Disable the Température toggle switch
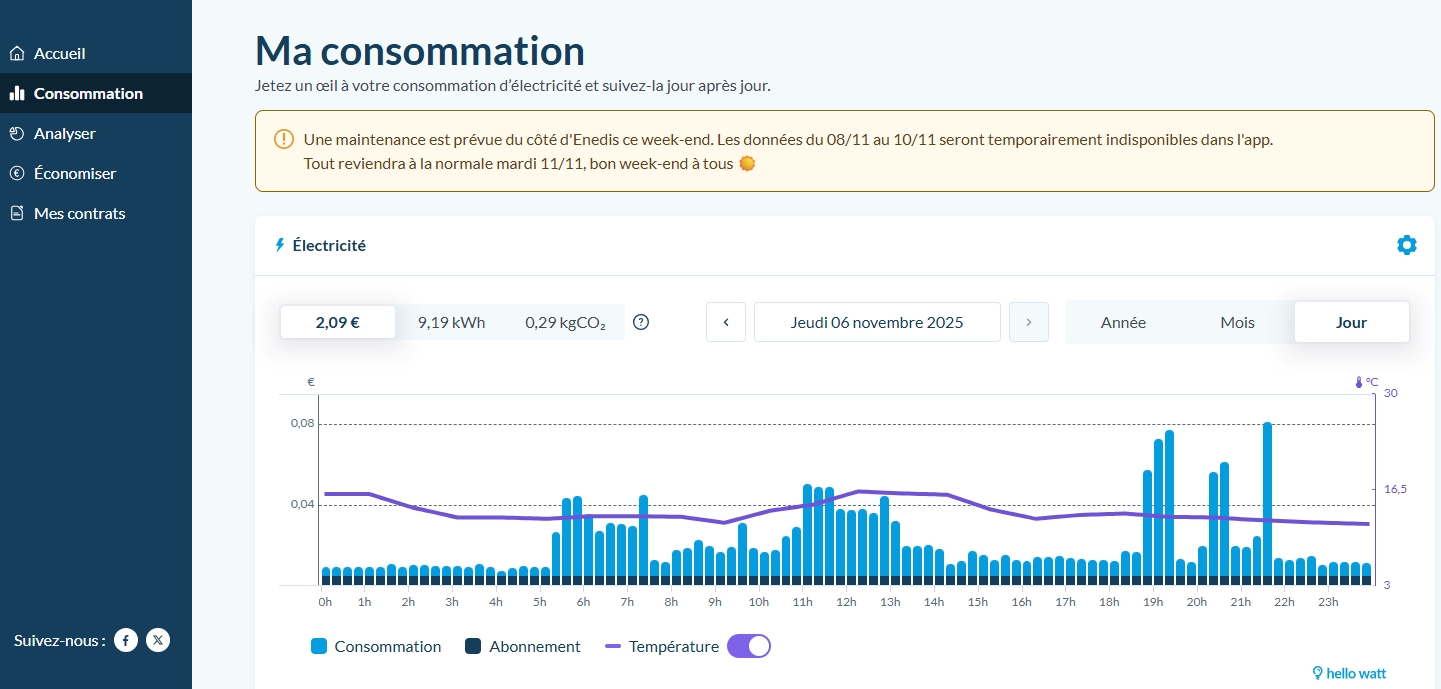1441x689 pixels. pyautogui.click(x=749, y=646)
